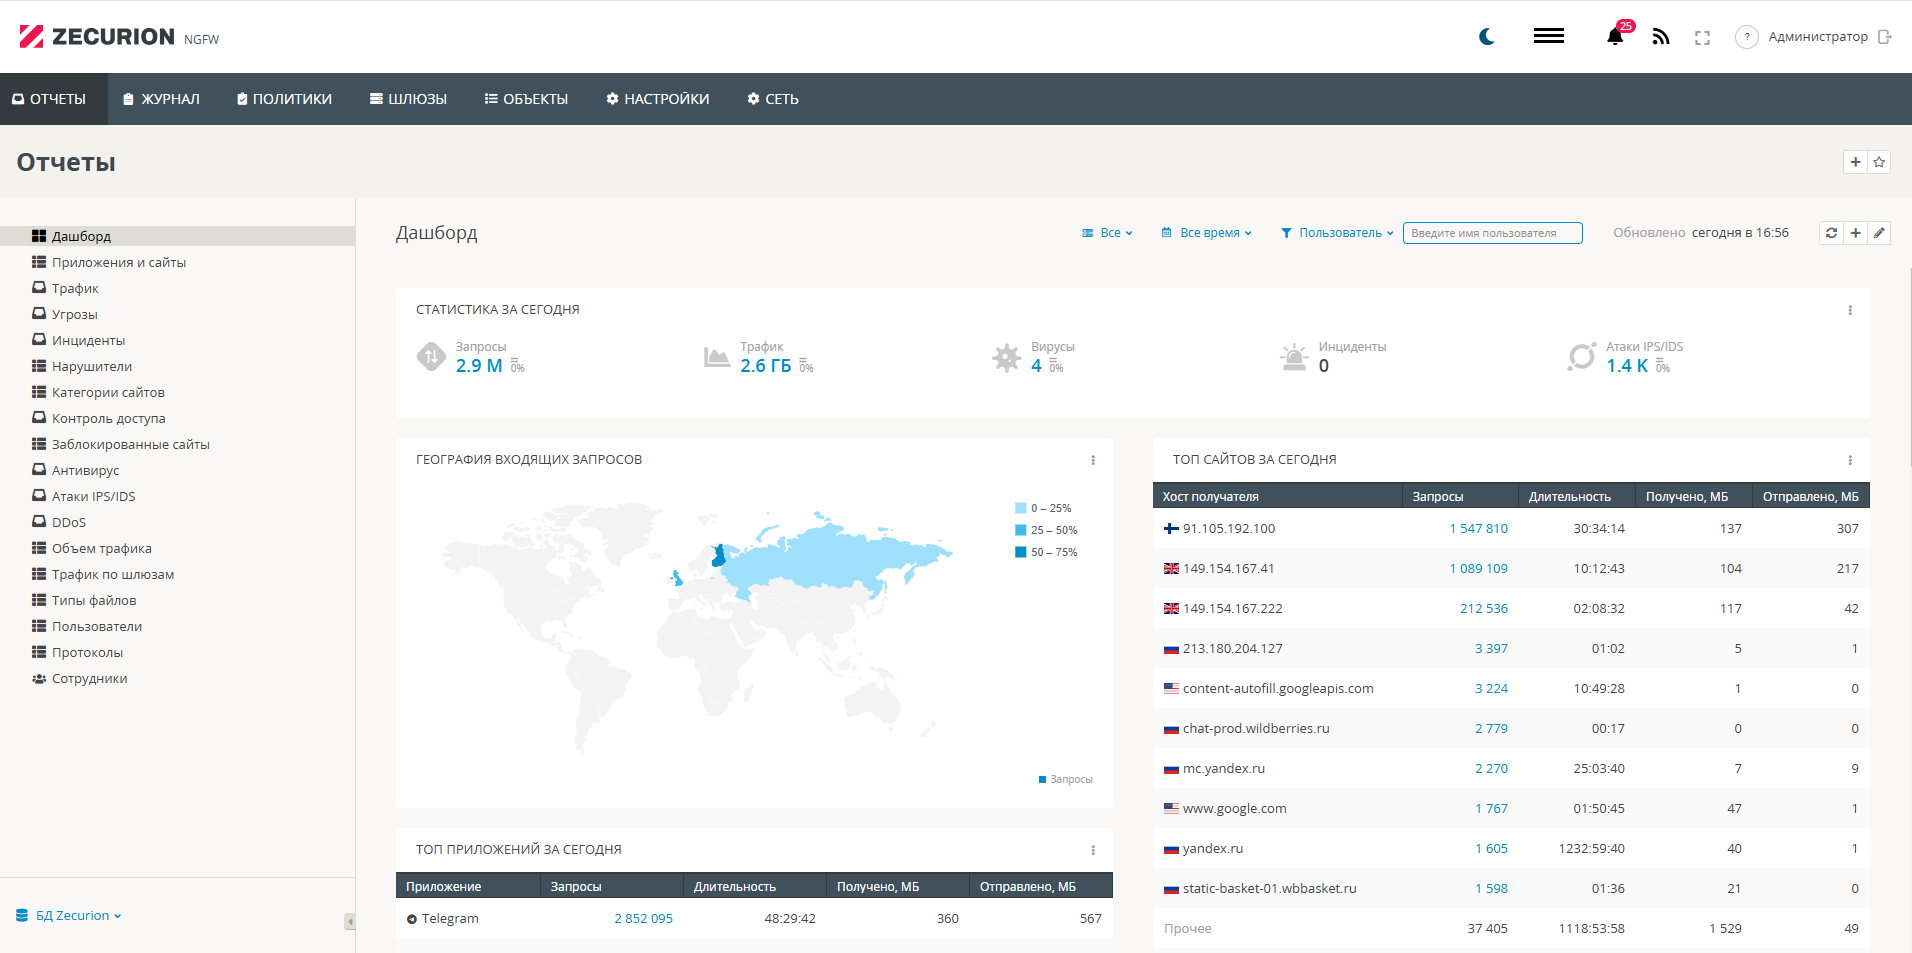
Task: Edit dashboard with pencil icon
Action: (x=1879, y=233)
